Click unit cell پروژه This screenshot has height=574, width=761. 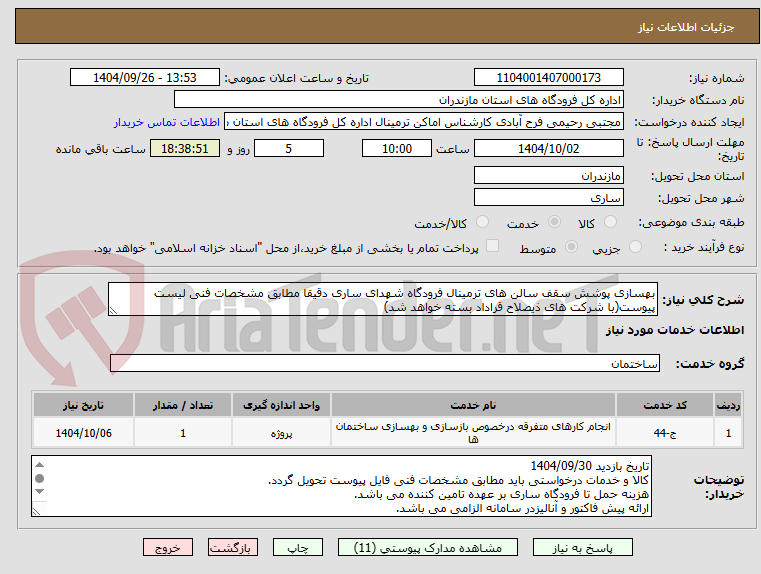(281, 433)
